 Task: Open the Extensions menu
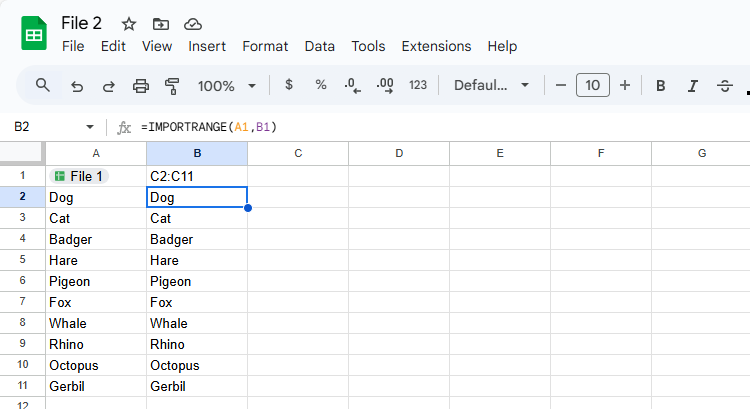click(x=436, y=46)
